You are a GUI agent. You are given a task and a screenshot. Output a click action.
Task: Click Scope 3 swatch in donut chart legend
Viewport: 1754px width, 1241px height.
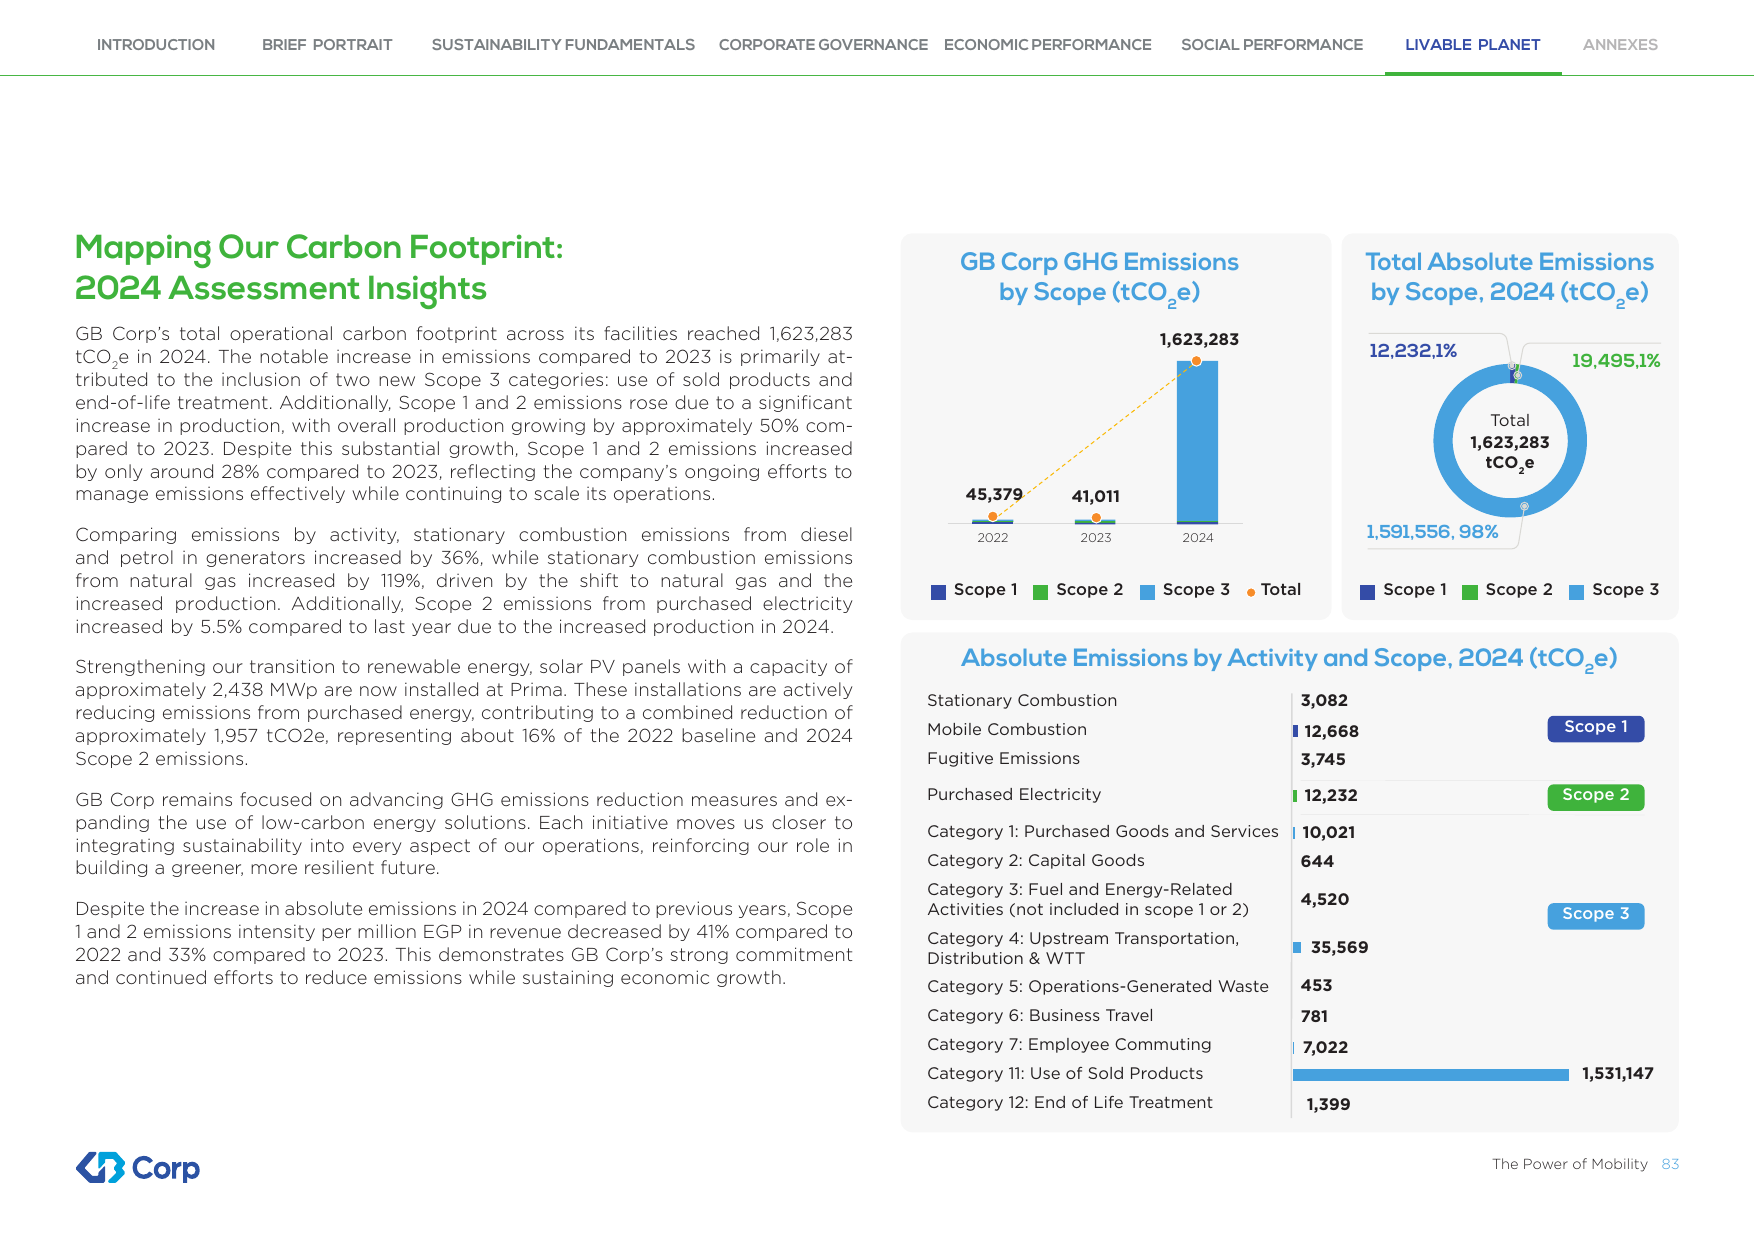coord(1576,592)
